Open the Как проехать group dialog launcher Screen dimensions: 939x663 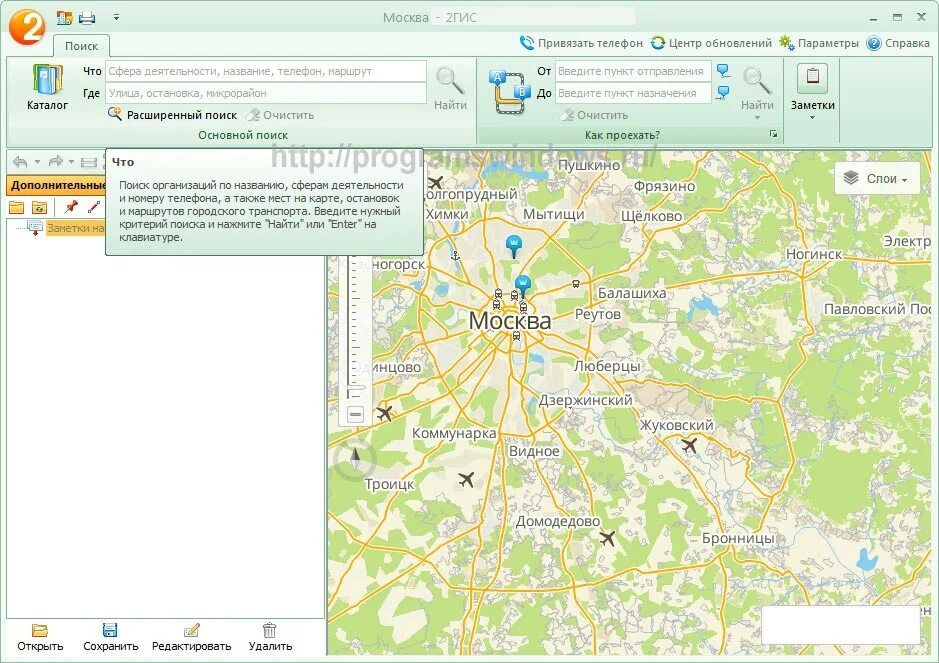click(774, 134)
